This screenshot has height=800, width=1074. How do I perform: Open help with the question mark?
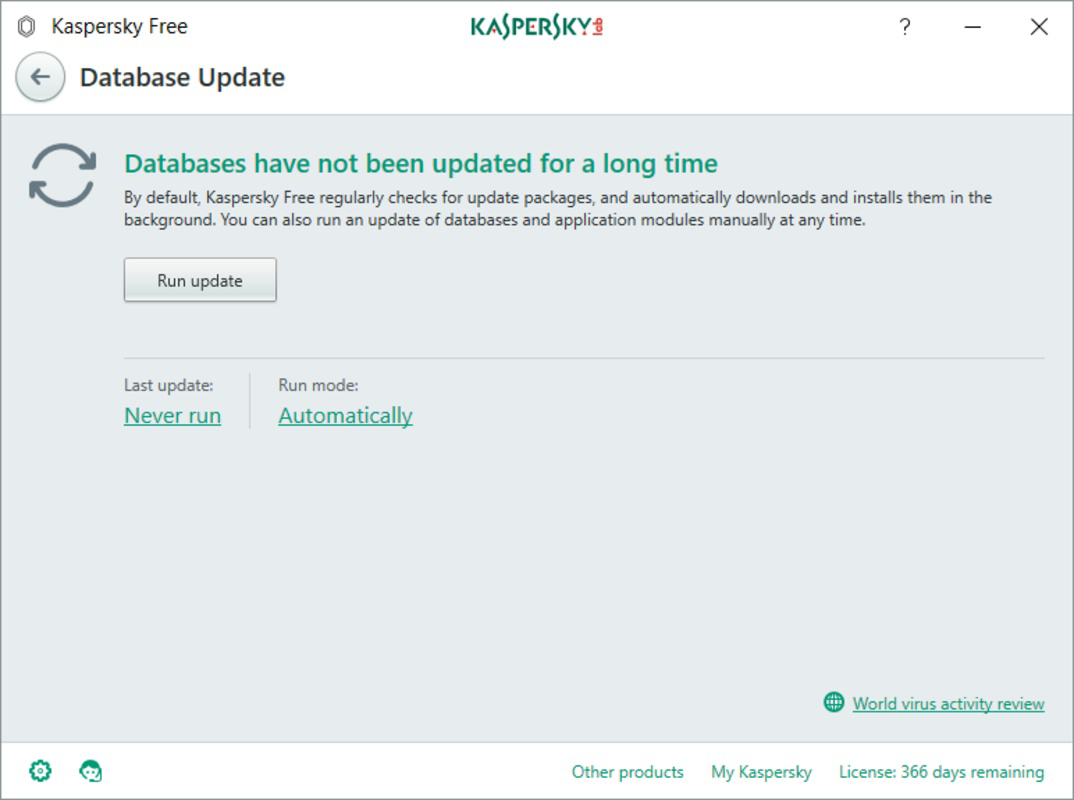(x=905, y=27)
